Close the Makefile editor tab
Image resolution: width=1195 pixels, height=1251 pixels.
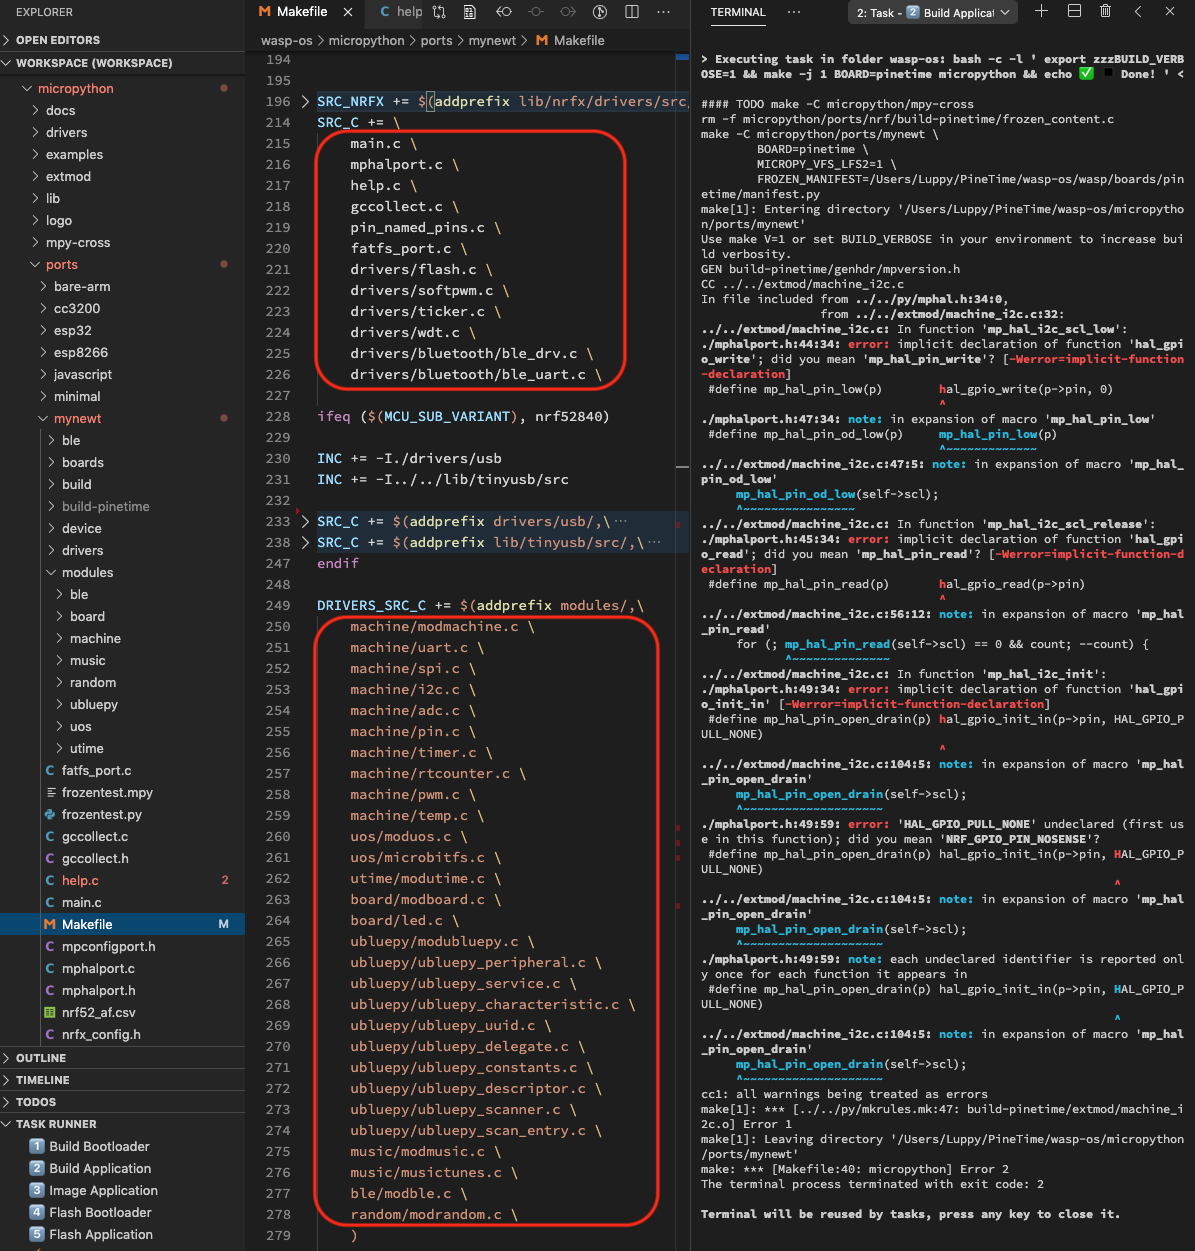click(348, 12)
